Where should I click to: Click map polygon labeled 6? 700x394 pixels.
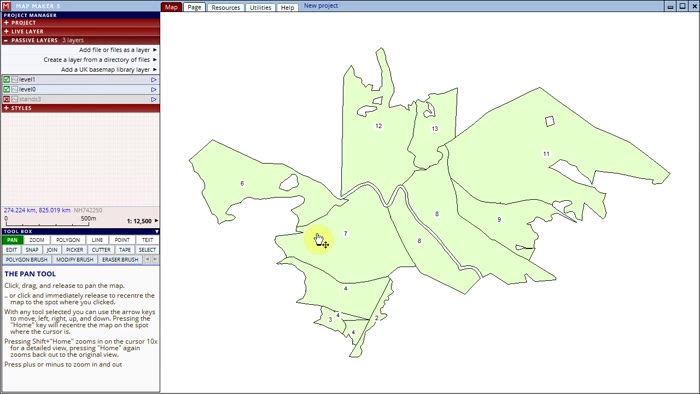242,183
